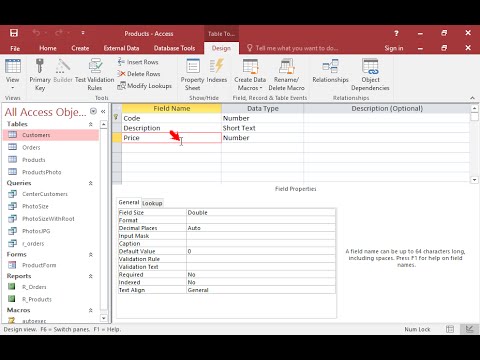Open the External Data ribbon tab
The image size is (480, 360).
click(121, 48)
